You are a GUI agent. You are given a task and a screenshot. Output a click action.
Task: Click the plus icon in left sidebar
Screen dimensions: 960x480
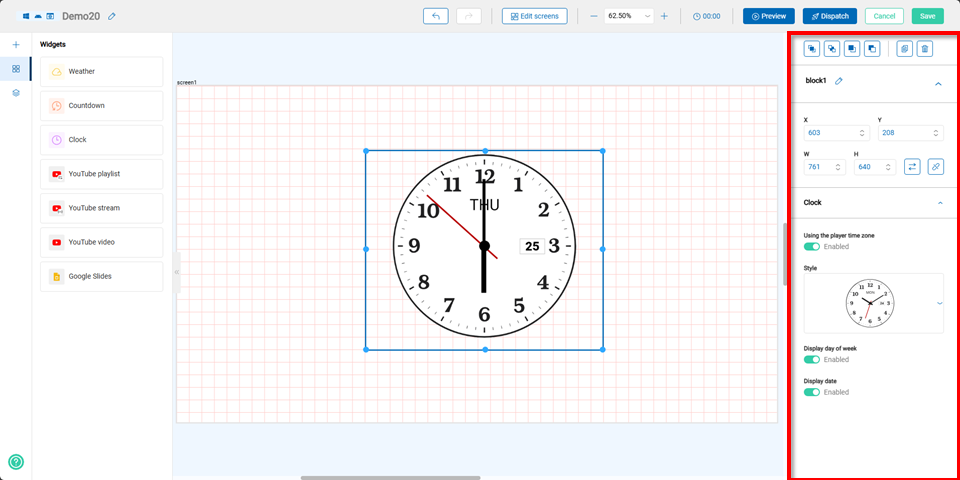coord(16,45)
